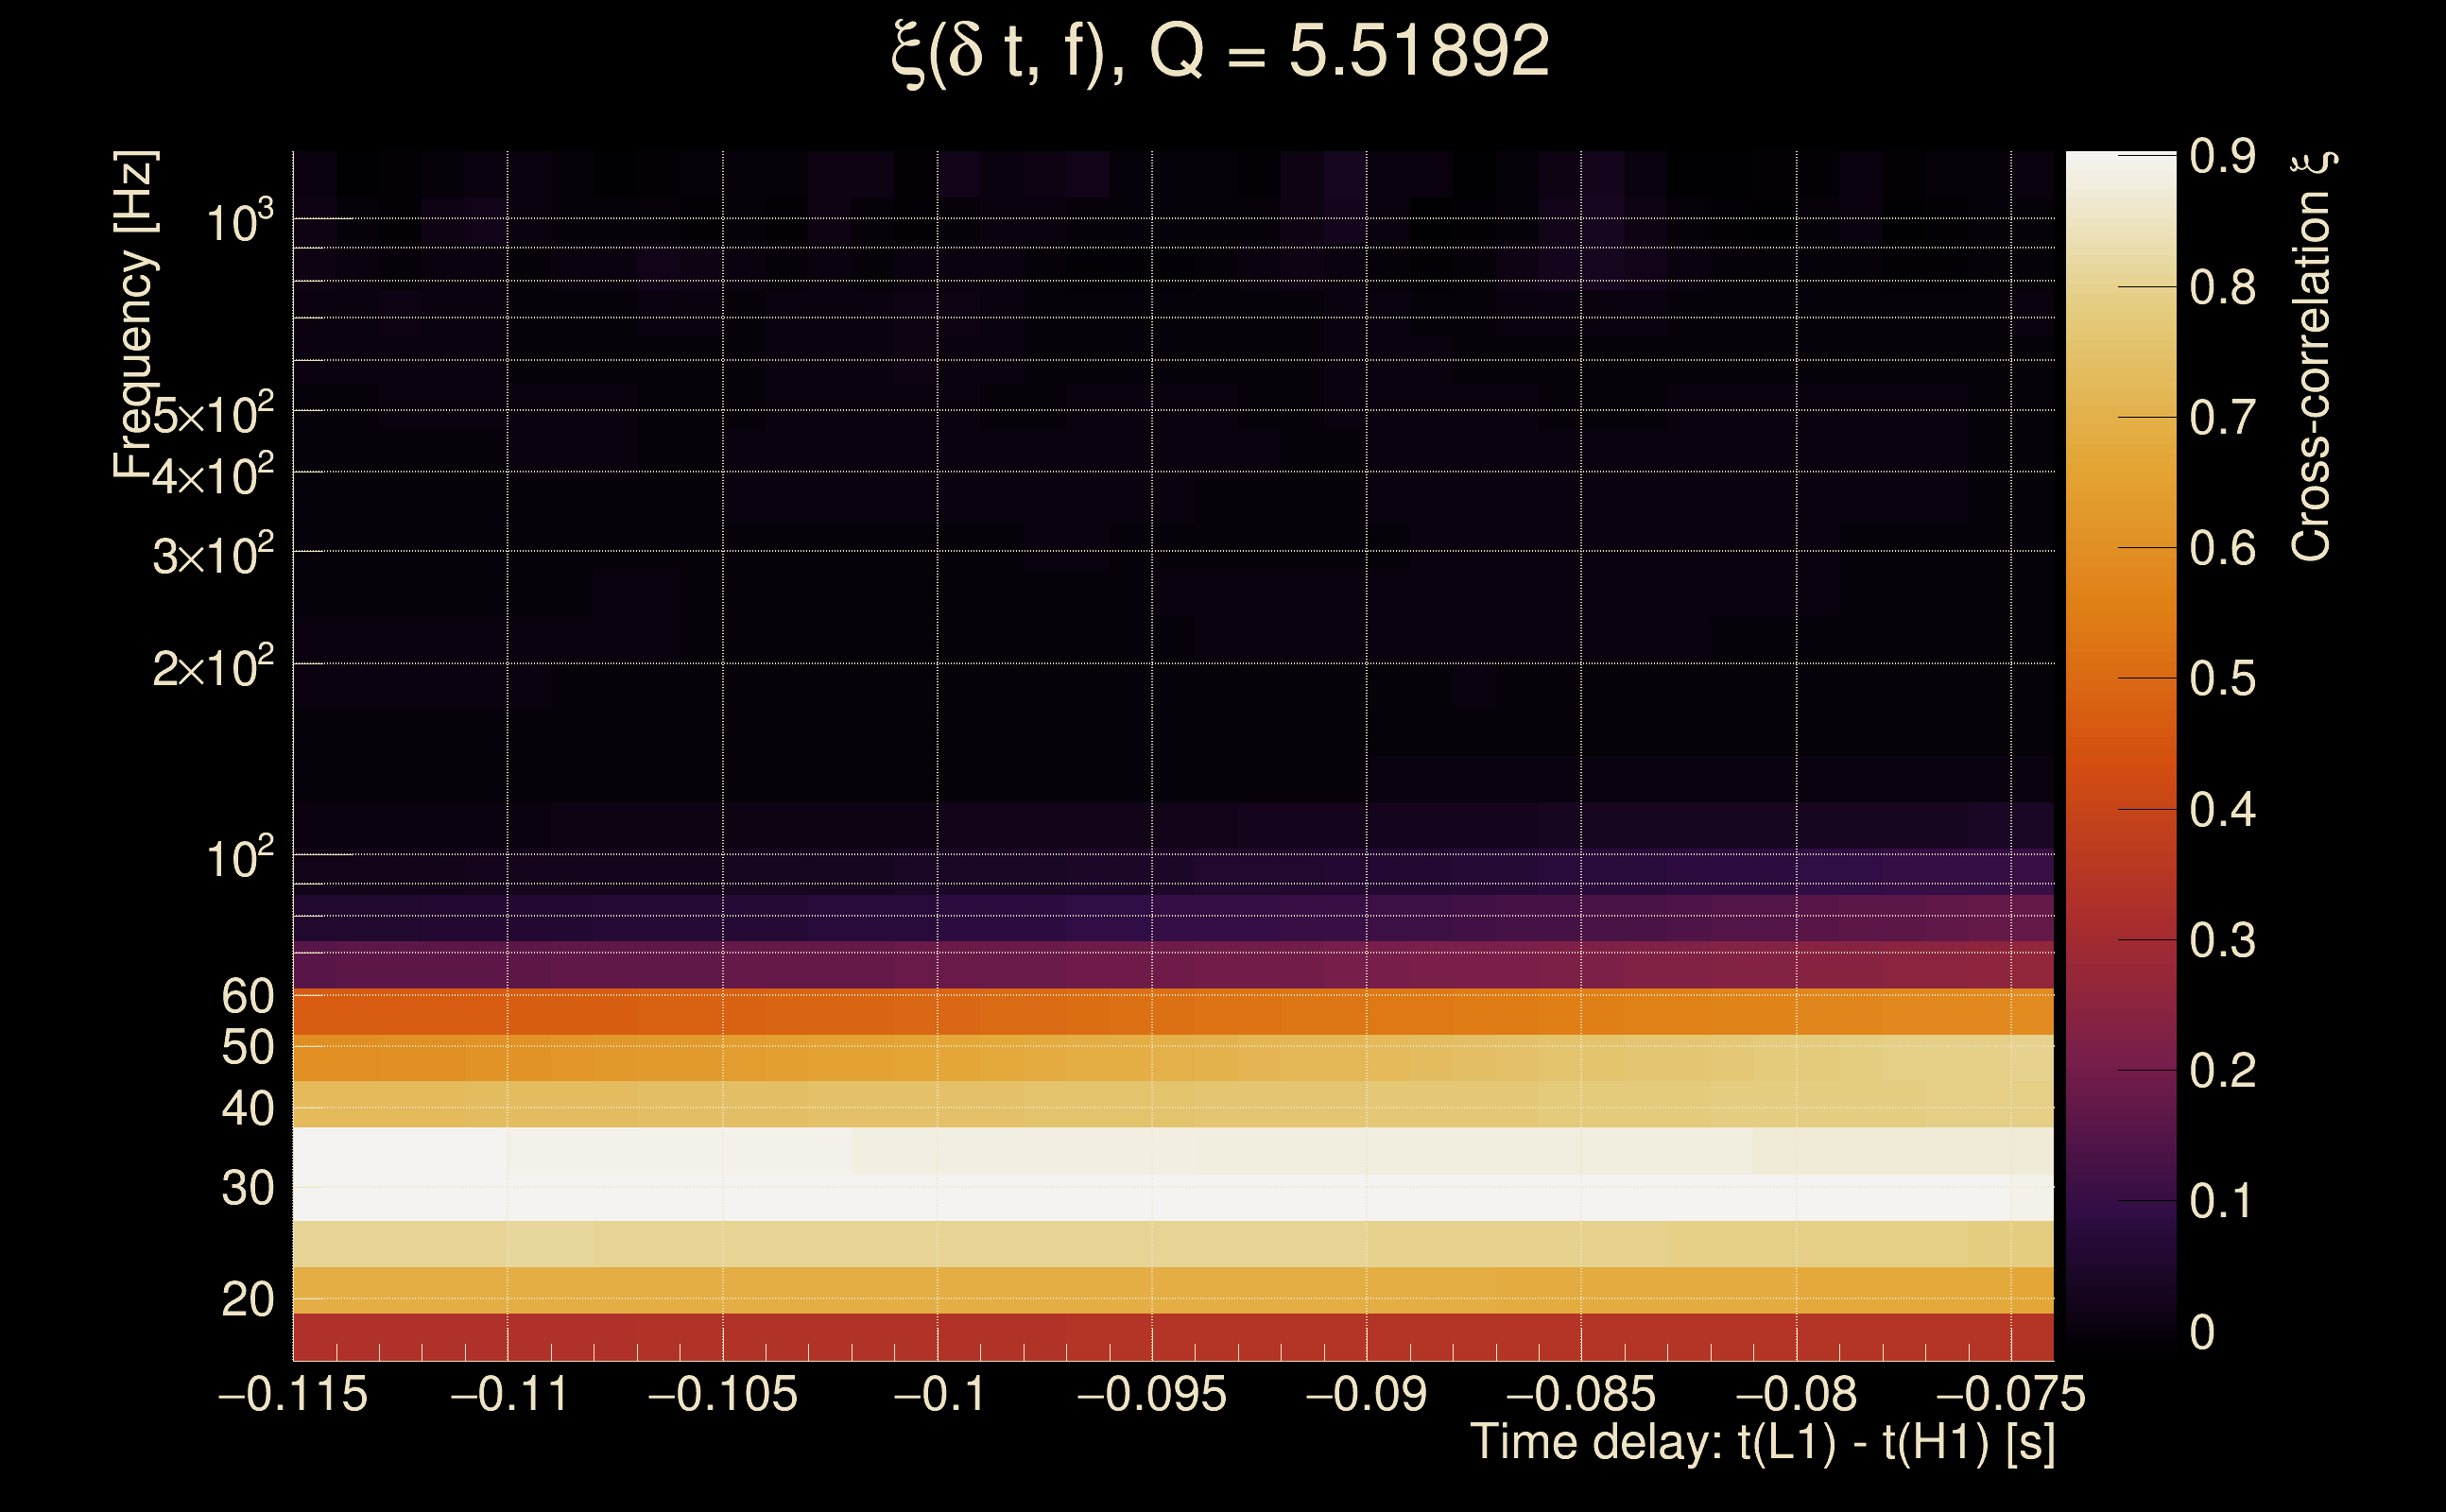Click the 0 tick label on colorbar
2446x1512 pixels.
(2202, 1332)
